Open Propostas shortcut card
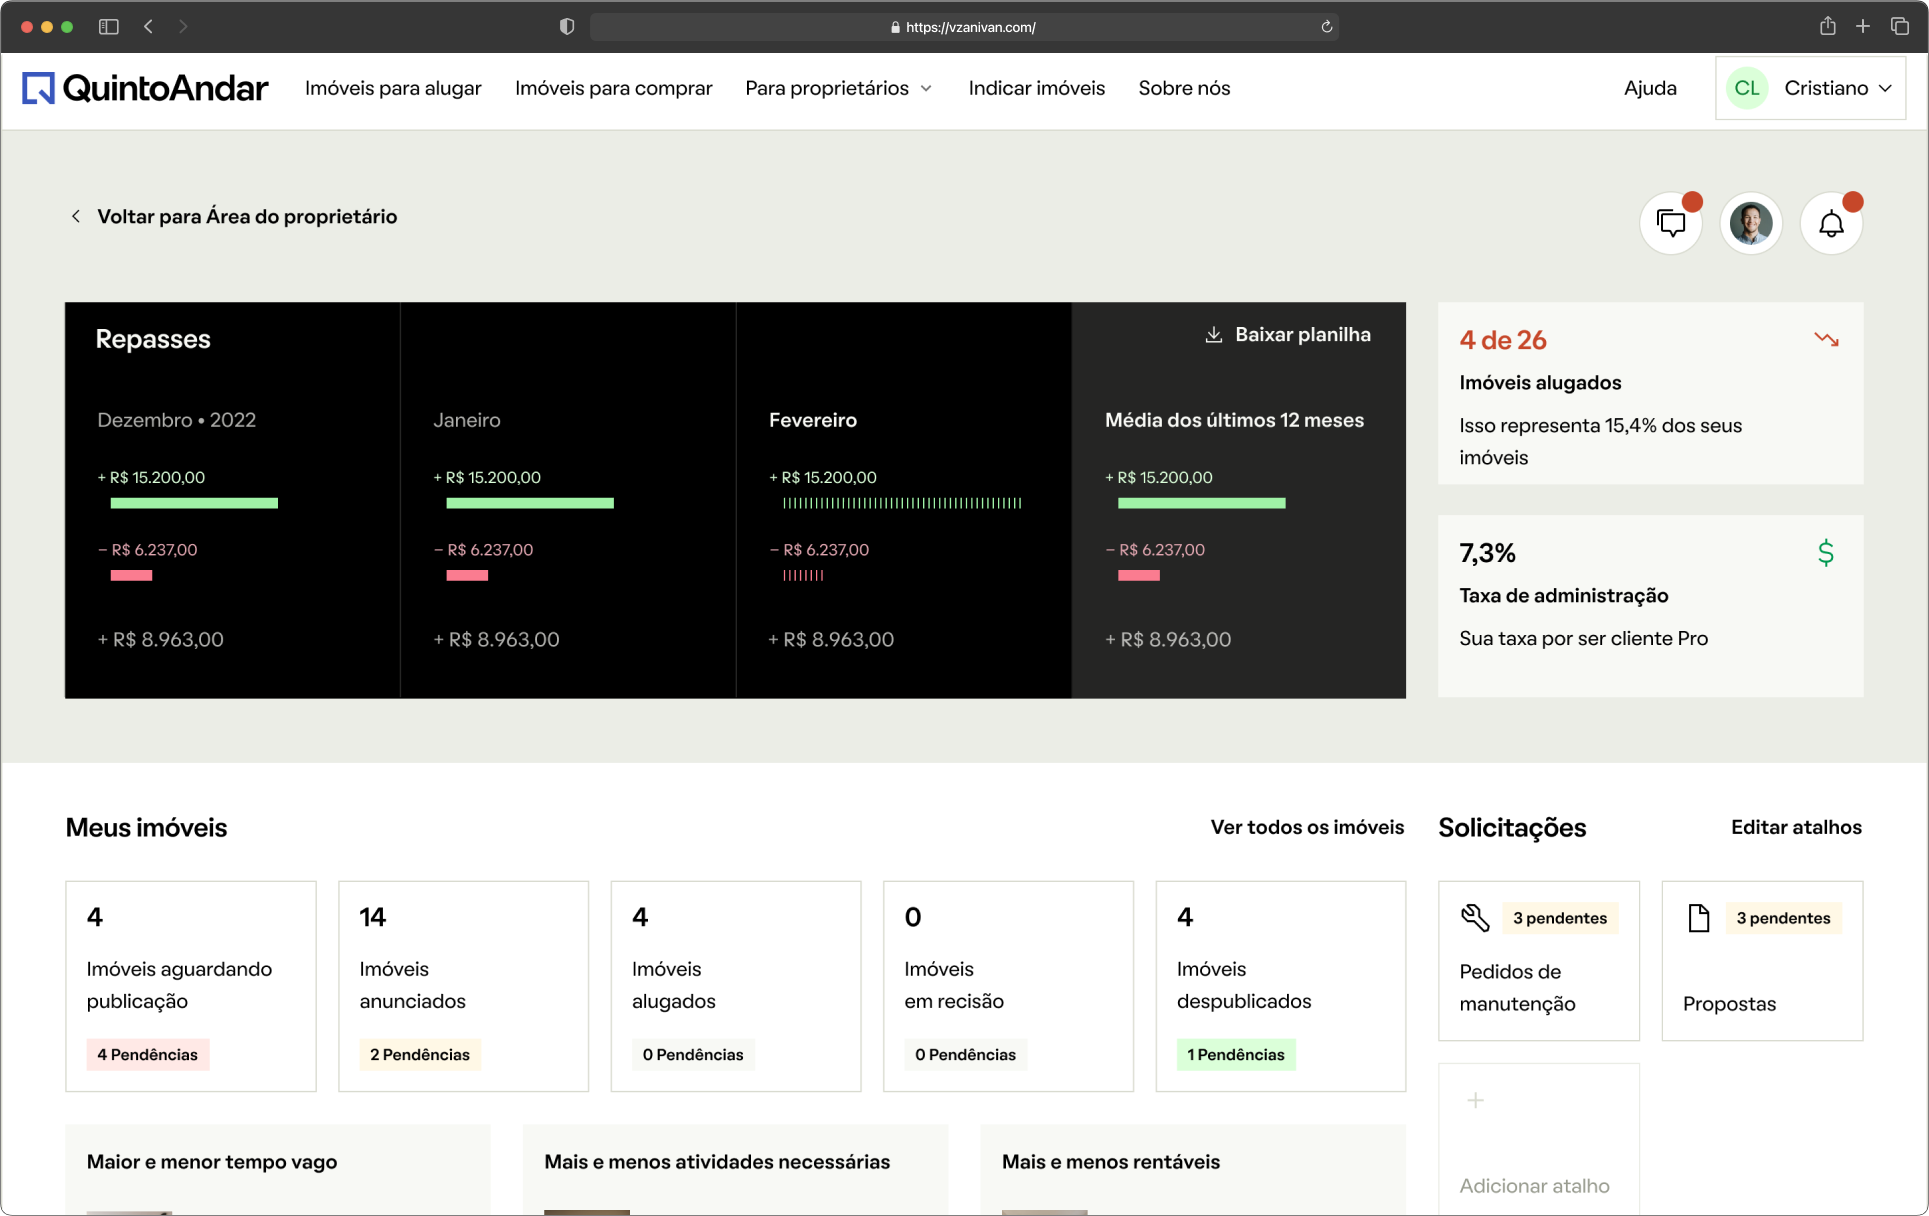The width and height of the screenshot is (1929, 1216). click(1762, 961)
